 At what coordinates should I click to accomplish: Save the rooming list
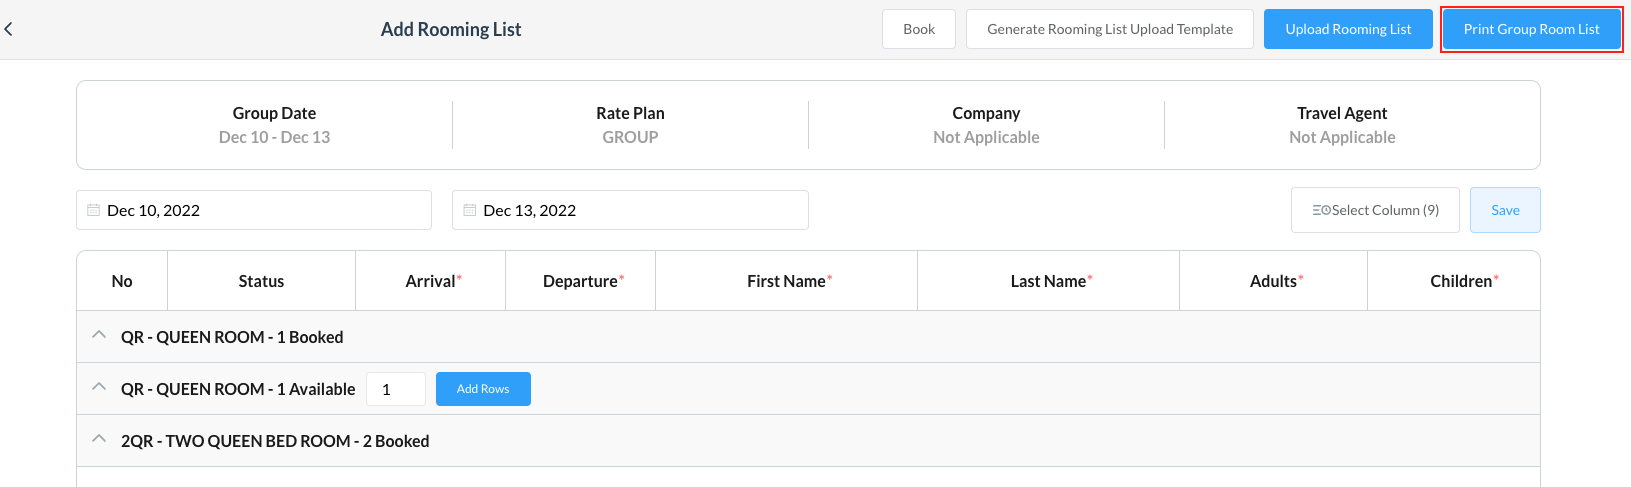click(x=1504, y=210)
